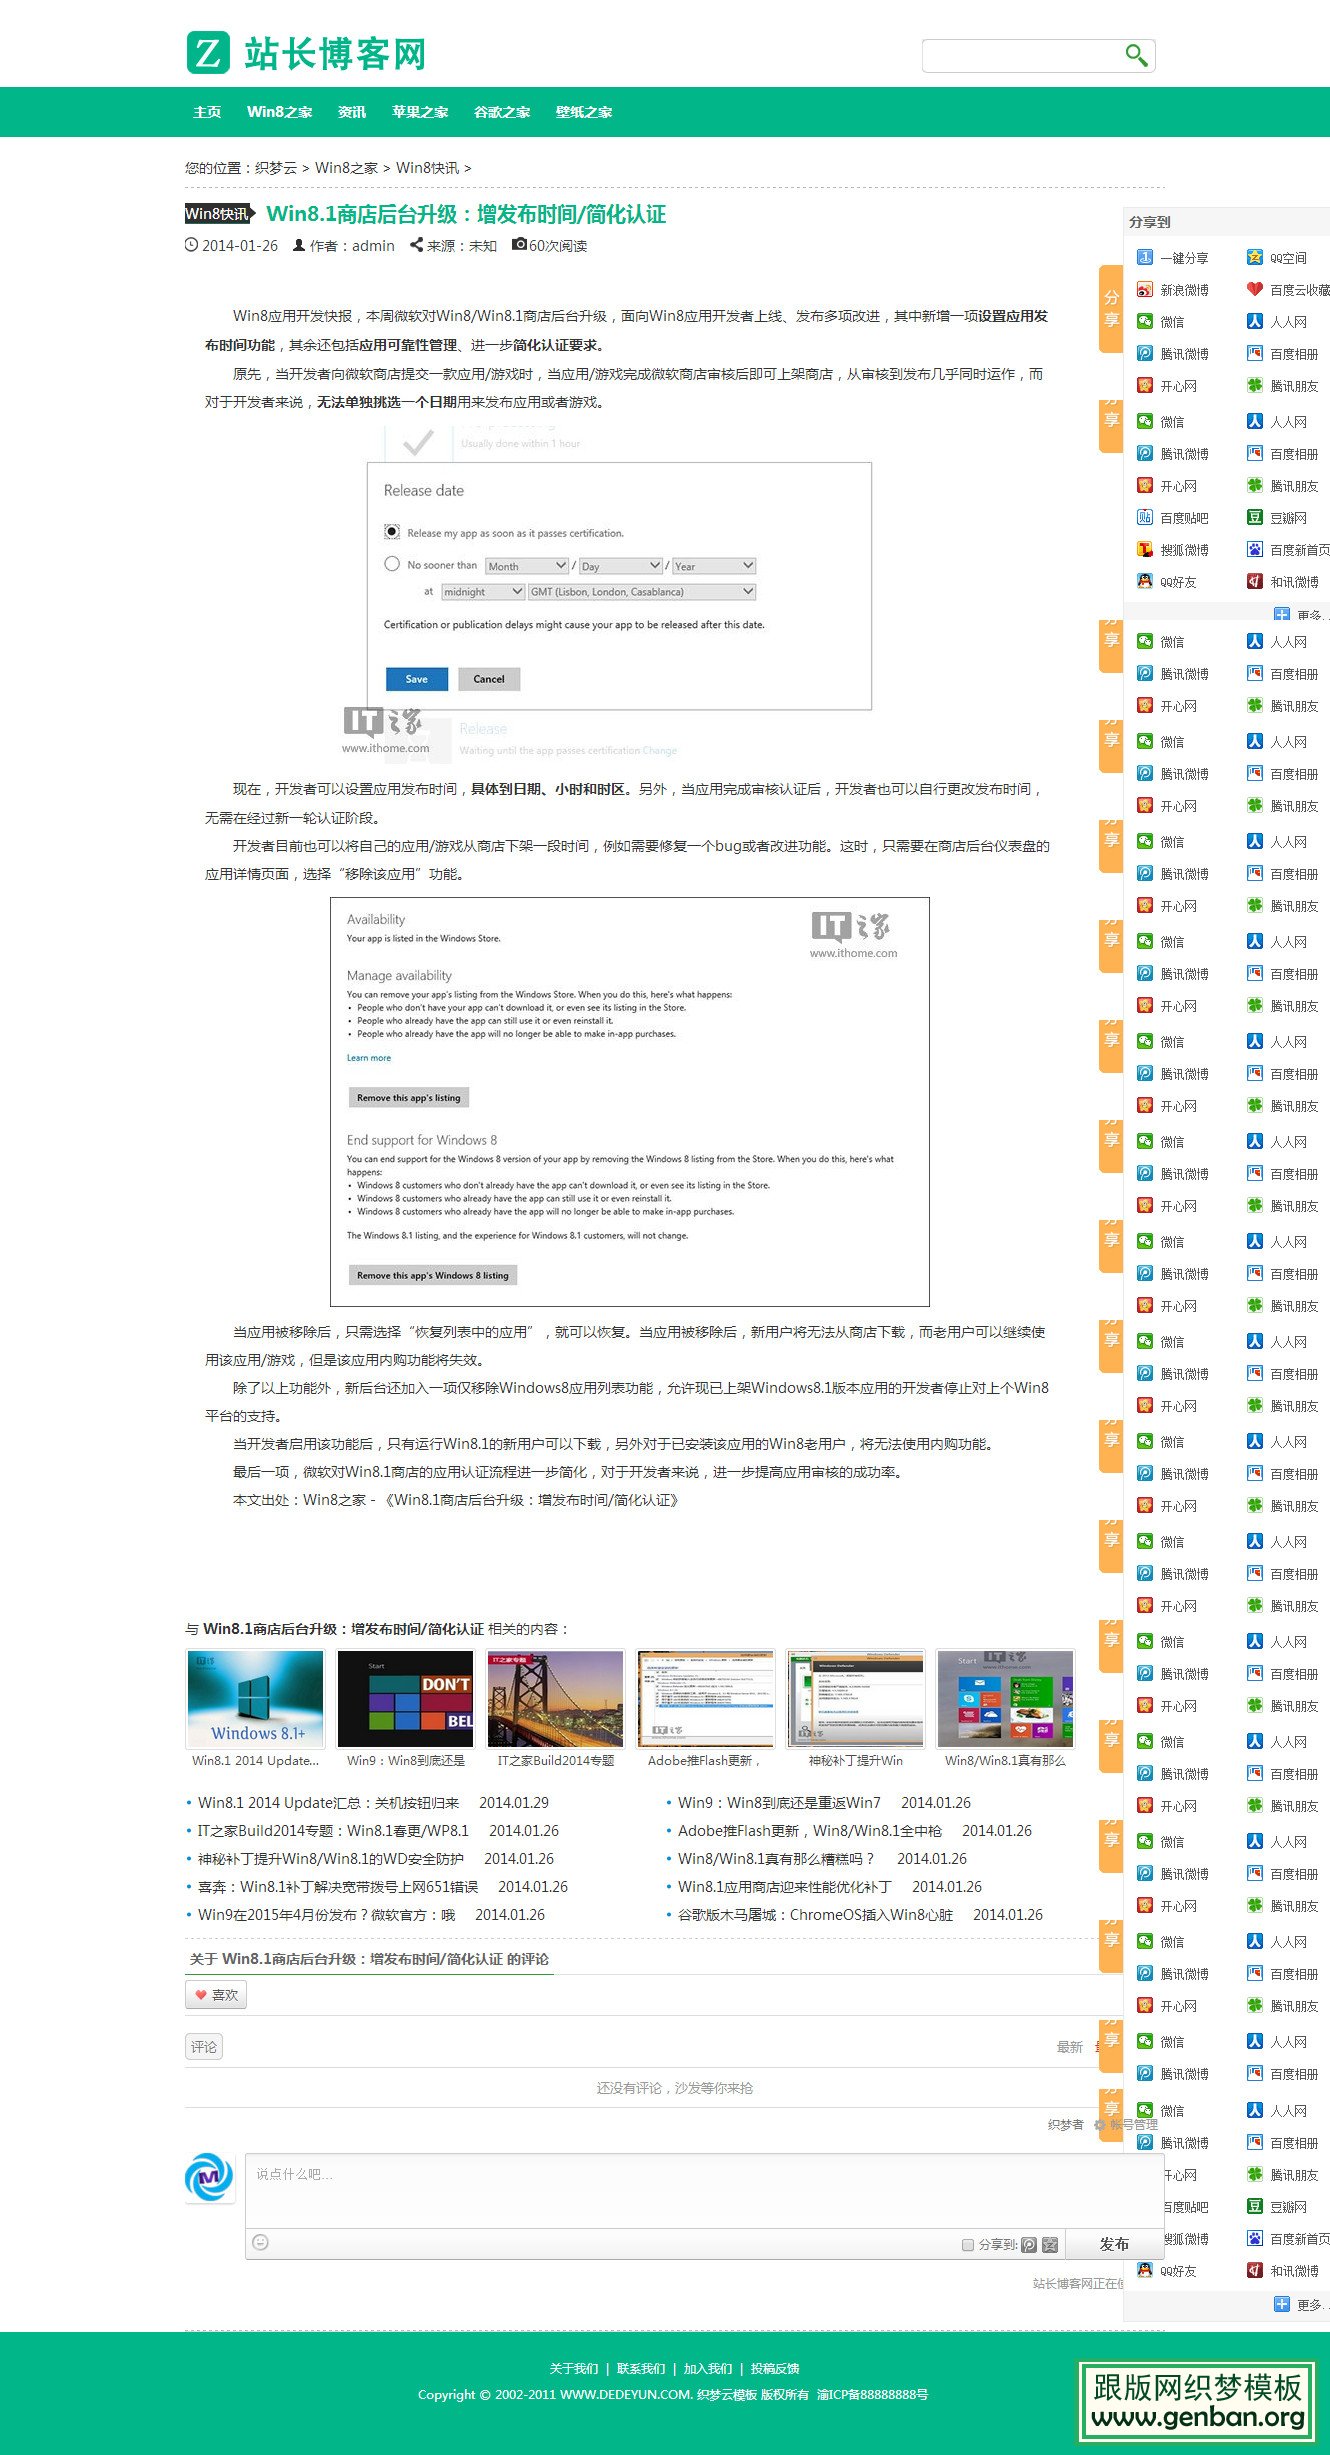Tick the 分享到 checkbox in comment box
1330x2455 pixels.
pyautogui.click(x=968, y=2245)
